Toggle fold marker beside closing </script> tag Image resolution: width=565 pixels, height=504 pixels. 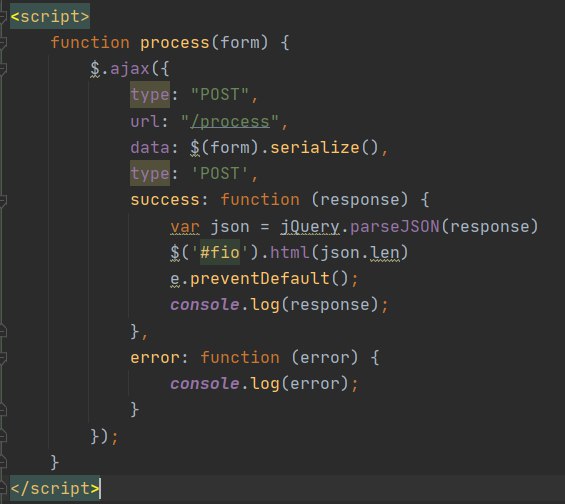click(x=3, y=489)
